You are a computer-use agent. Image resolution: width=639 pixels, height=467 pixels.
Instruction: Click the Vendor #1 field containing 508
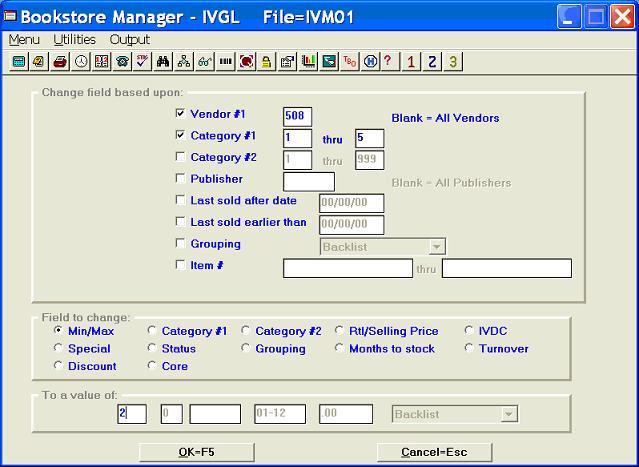[x=298, y=116]
